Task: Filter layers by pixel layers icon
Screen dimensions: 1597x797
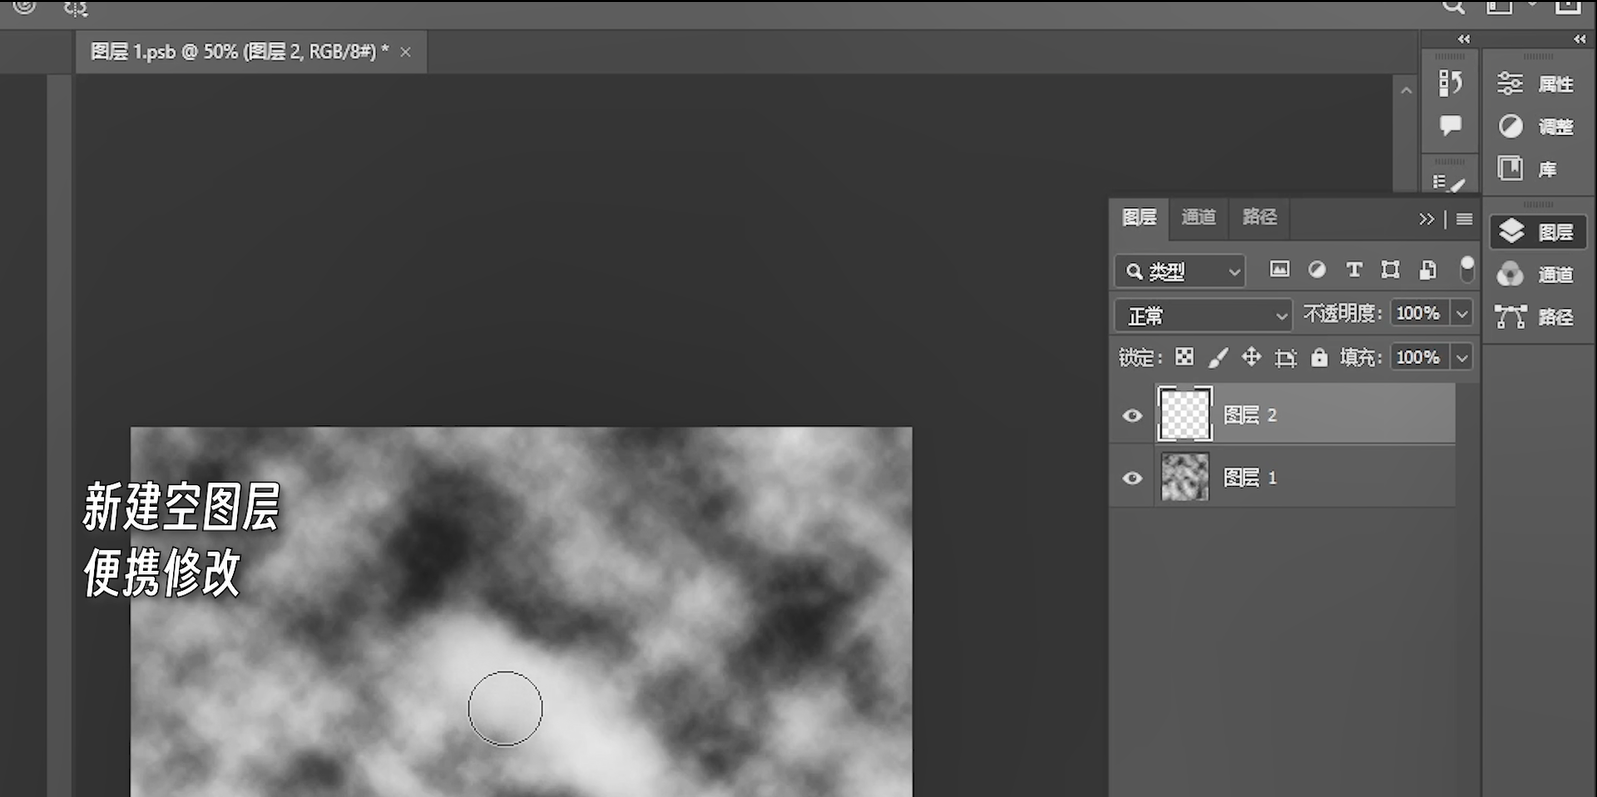Action: (1279, 269)
